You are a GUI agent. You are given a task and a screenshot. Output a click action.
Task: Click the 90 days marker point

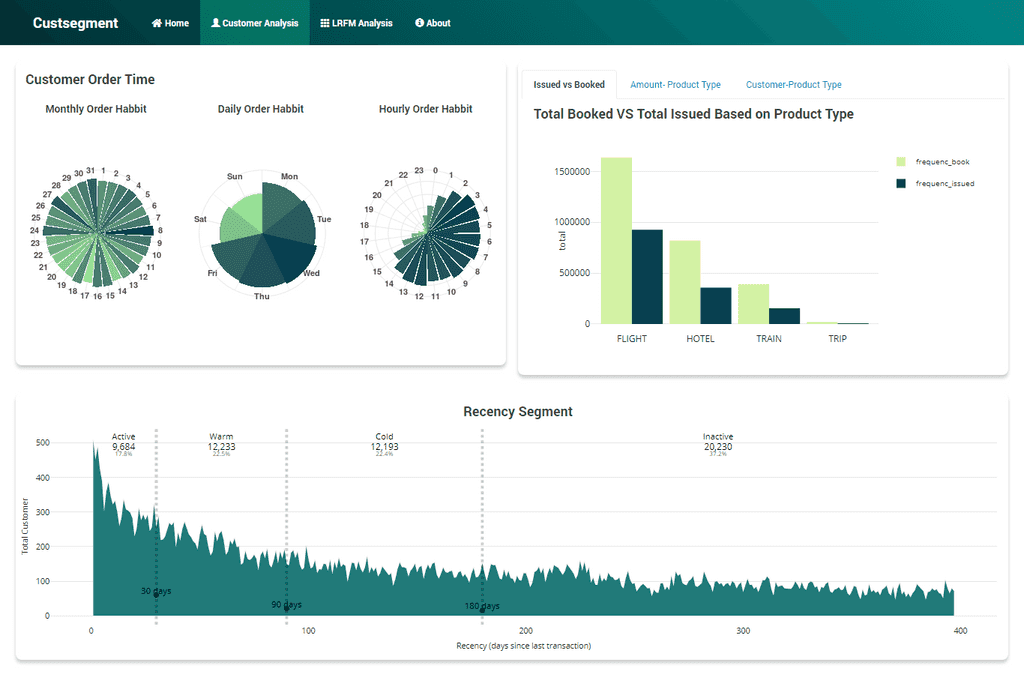click(x=287, y=606)
